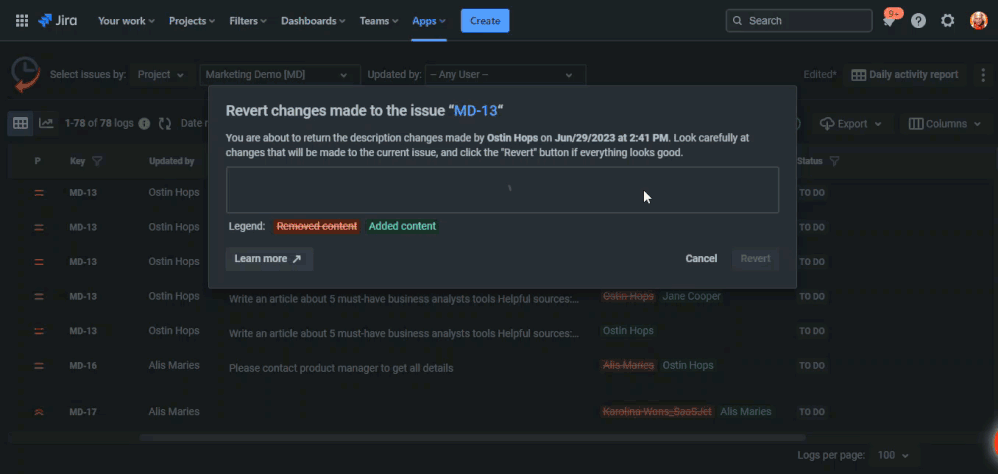This screenshot has height=474, width=998.
Task: Click Alis Maries in the MD-16 row
Action: (174, 365)
